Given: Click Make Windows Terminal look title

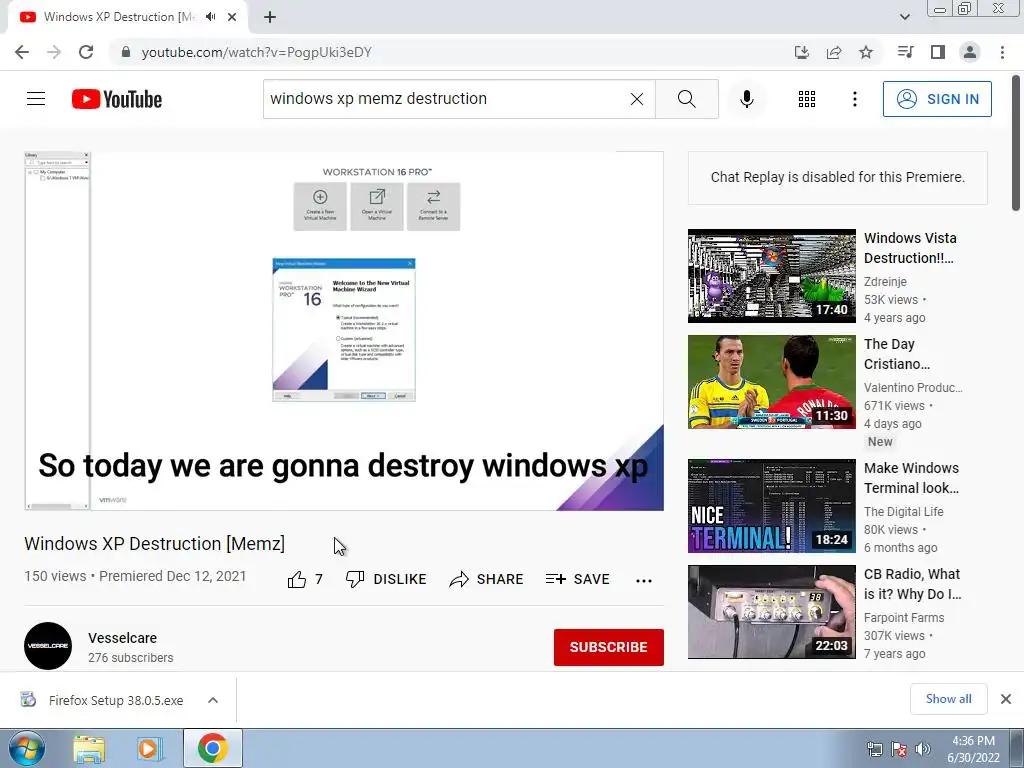Looking at the screenshot, I should tap(911, 478).
